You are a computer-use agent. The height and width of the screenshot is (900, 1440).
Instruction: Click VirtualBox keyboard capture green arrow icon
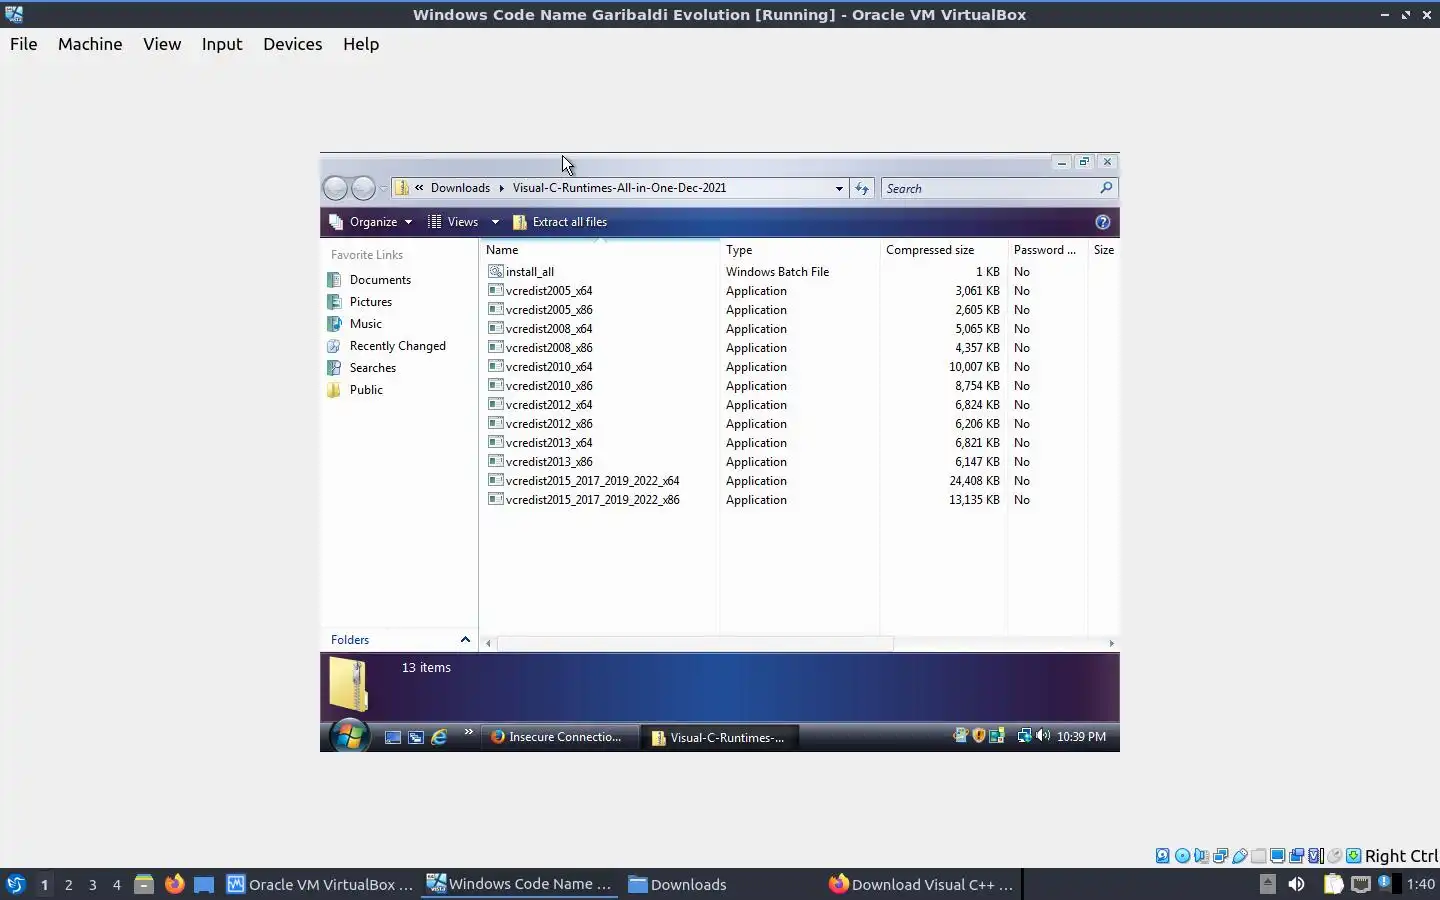click(1353, 856)
